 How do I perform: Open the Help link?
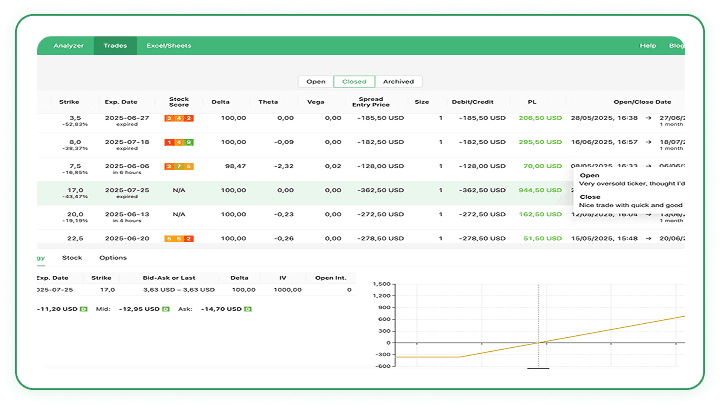tap(648, 45)
